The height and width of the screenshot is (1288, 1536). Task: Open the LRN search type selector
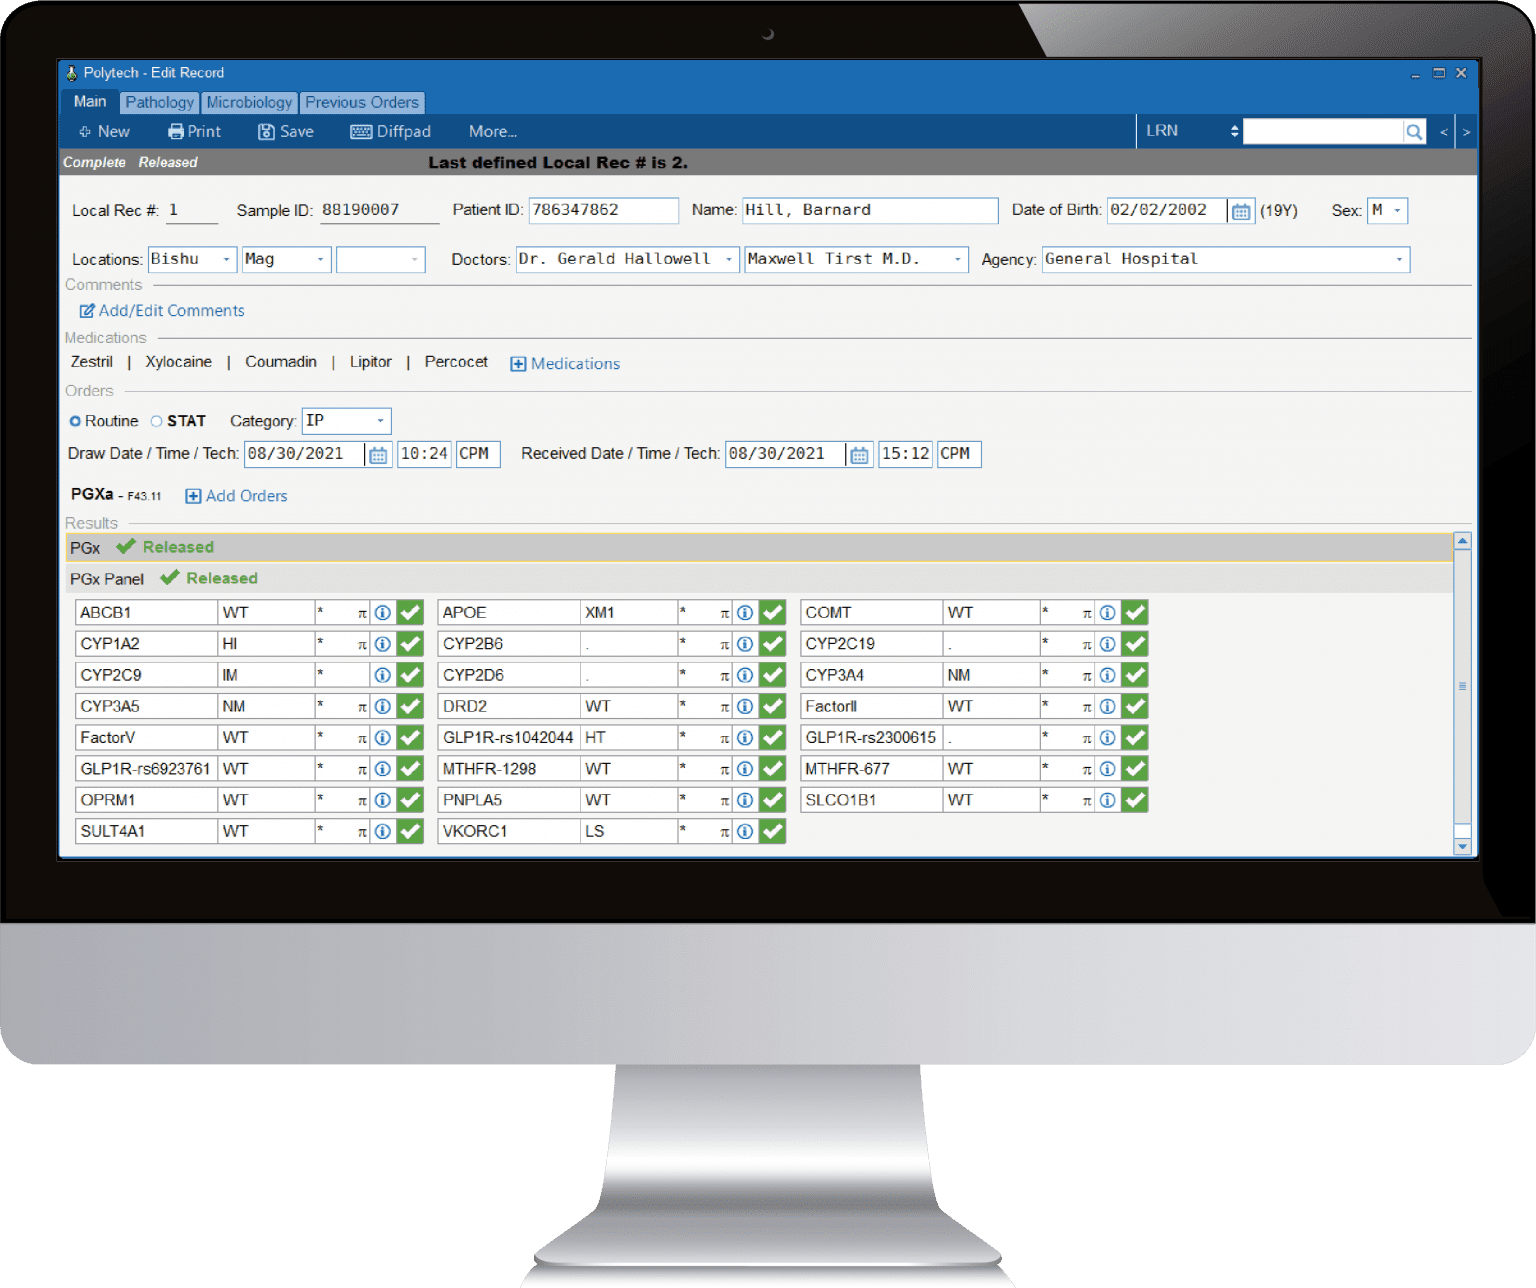tap(1192, 131)
